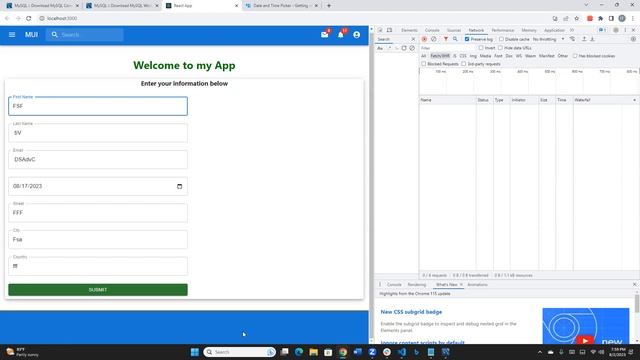Open Network panel settings gear
The image size is (640, 360).
tap(633, 39)
